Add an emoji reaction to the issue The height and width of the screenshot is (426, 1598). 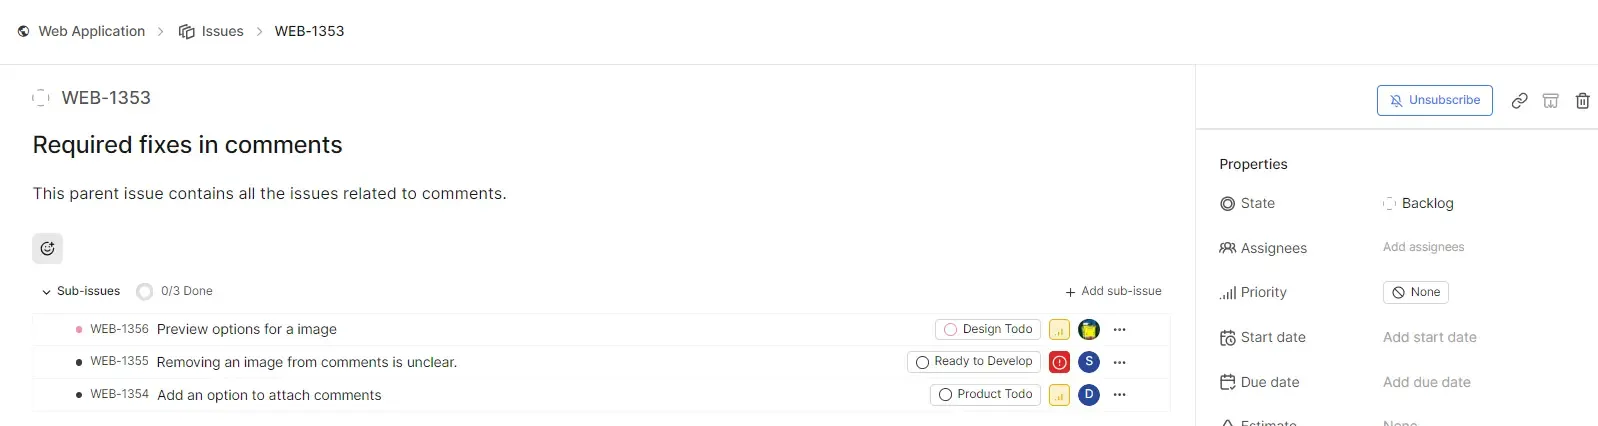pyautogui.click(x=47, y=248)
